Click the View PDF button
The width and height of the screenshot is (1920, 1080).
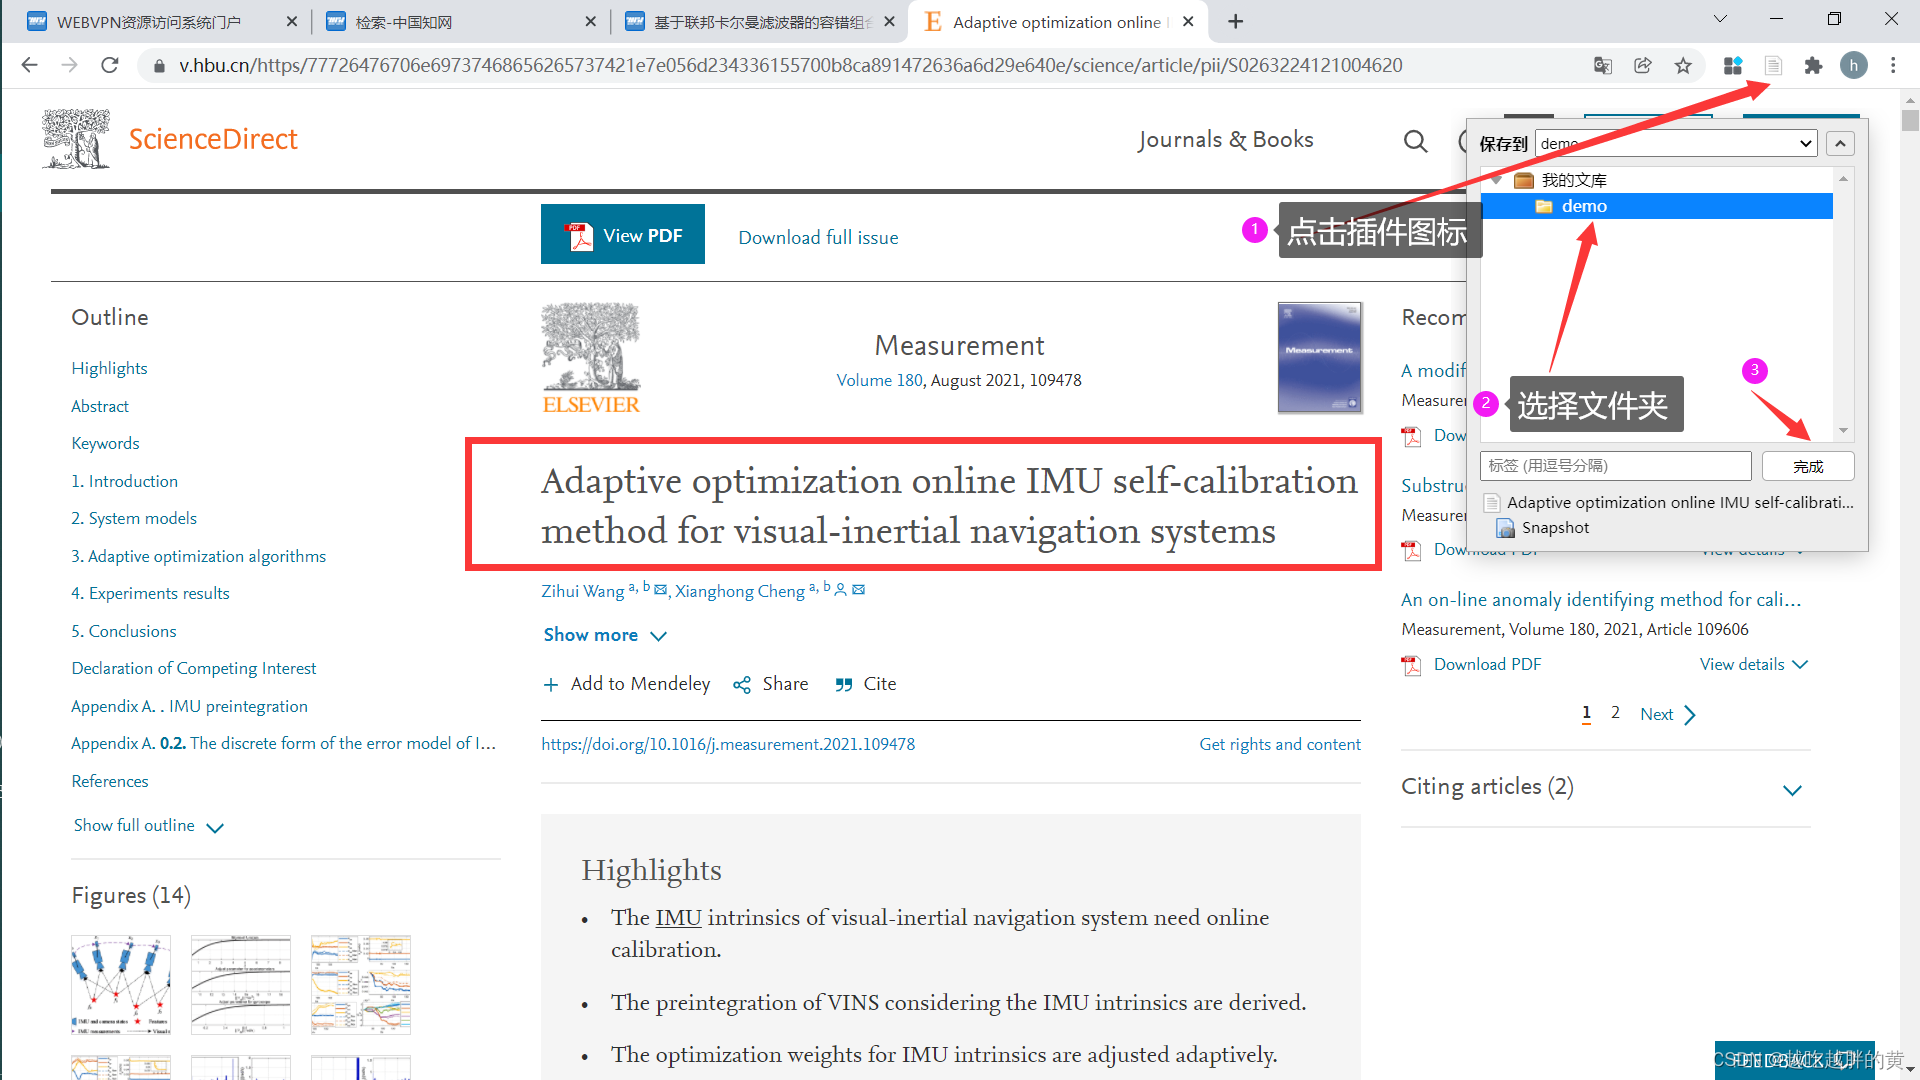coord(622,235)
